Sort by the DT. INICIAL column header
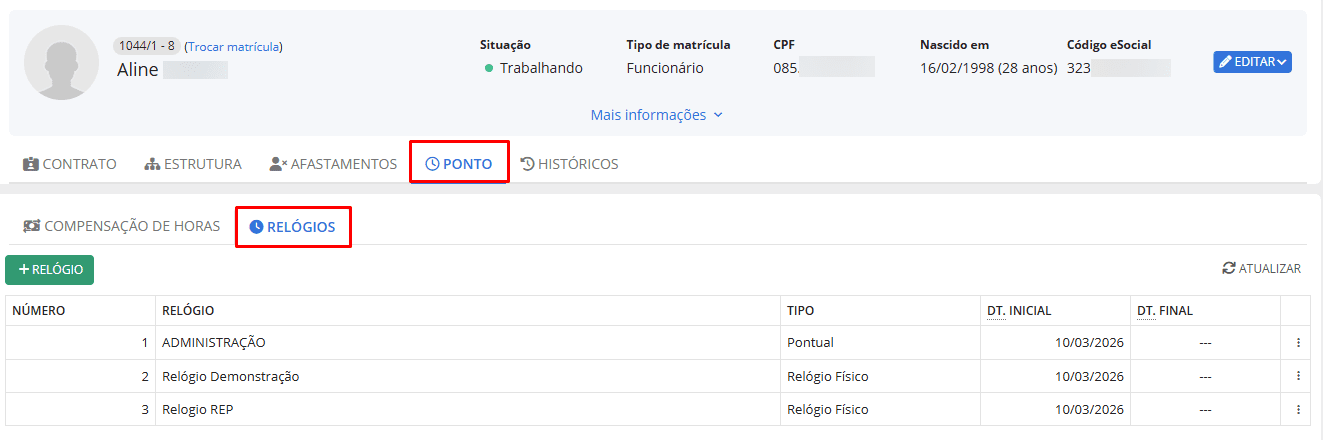The height and width of the screenshot is (440, 1323). pos(1019,311)
